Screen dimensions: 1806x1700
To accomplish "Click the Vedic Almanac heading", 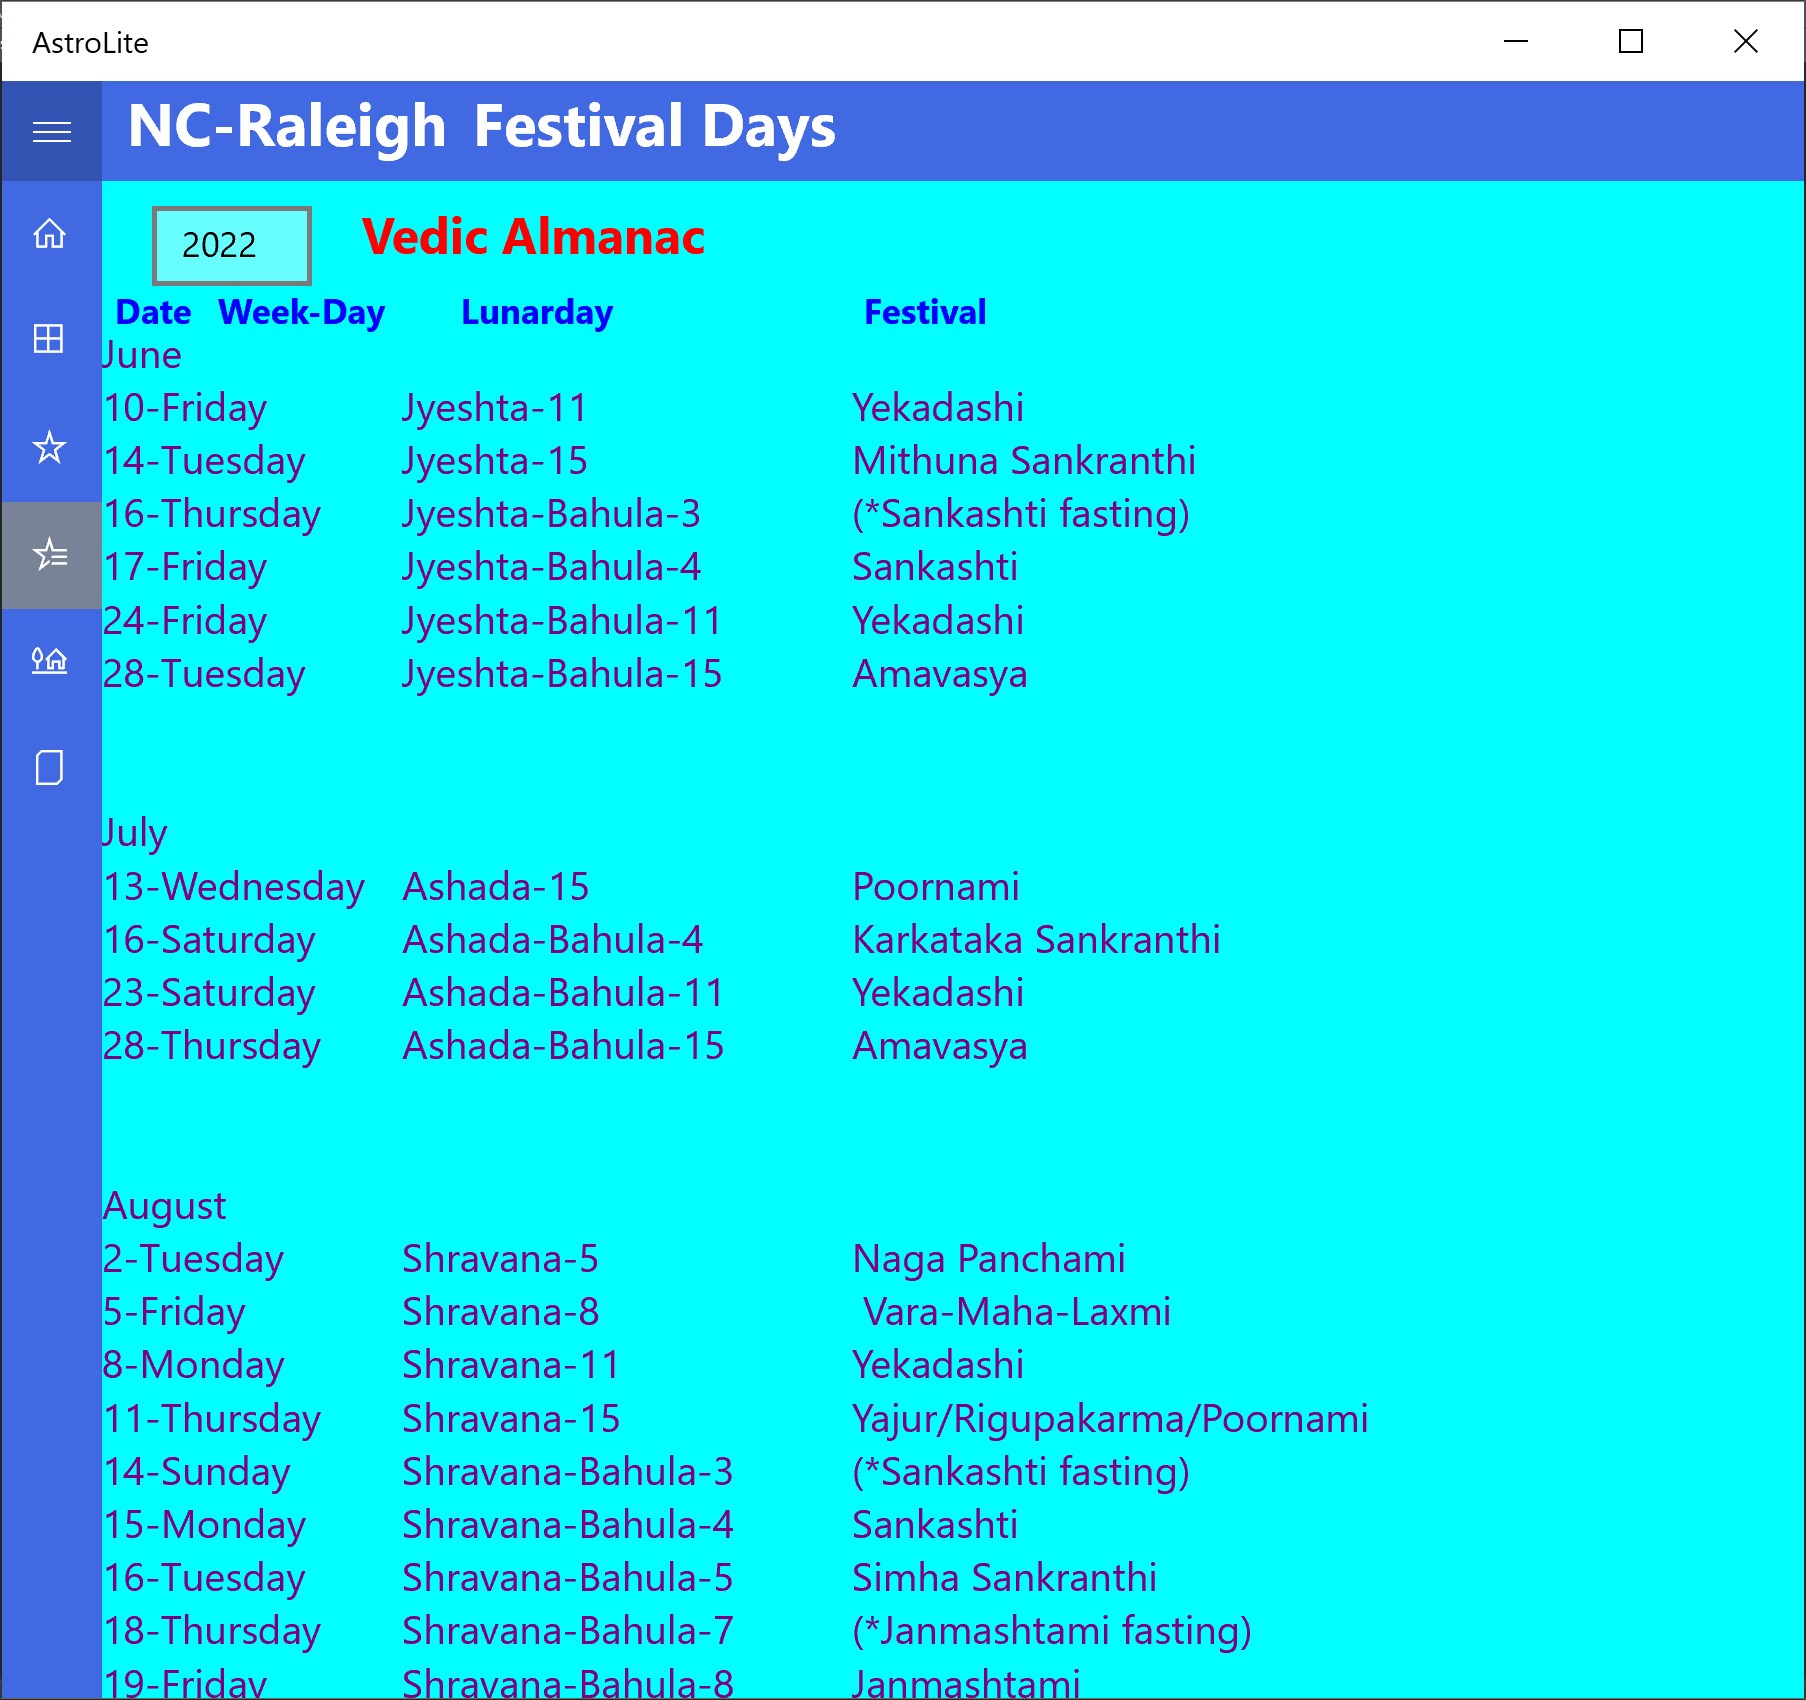I will pyautogui.click(x=533, y=237).
